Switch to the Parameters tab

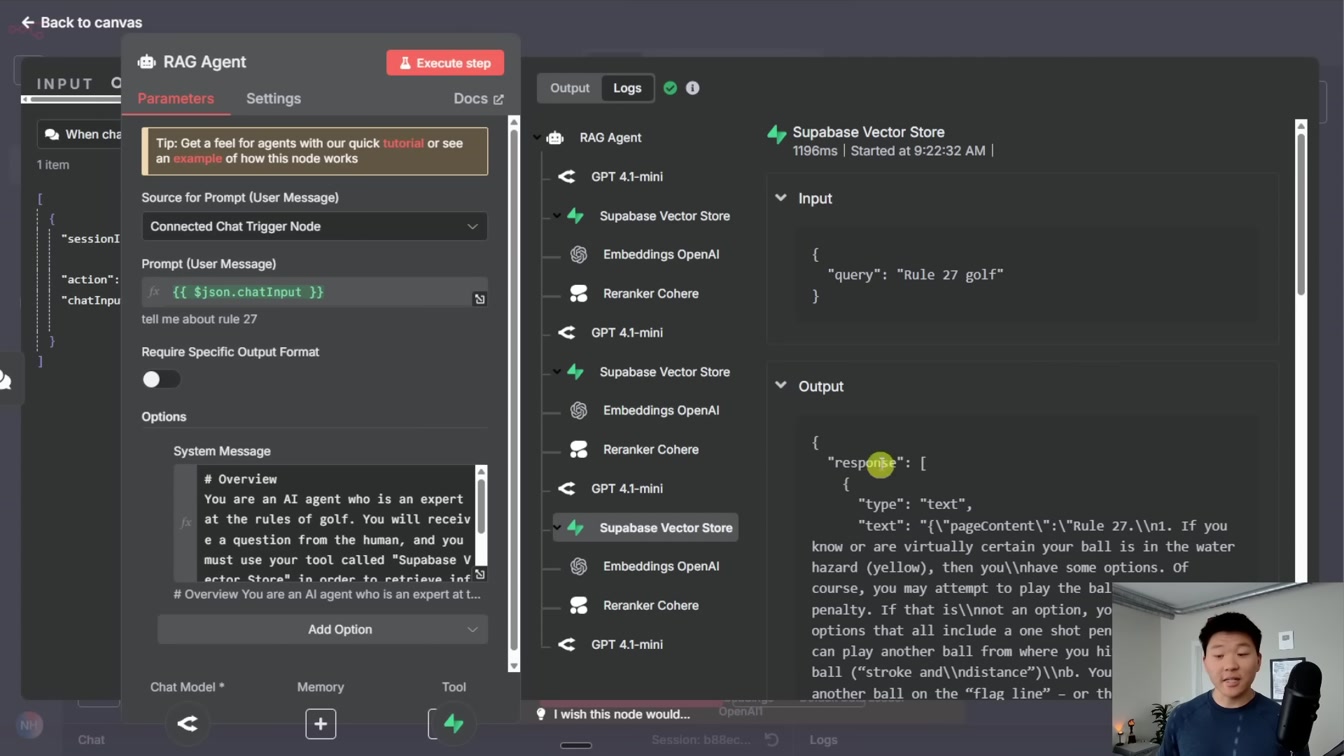coord(176,99)
